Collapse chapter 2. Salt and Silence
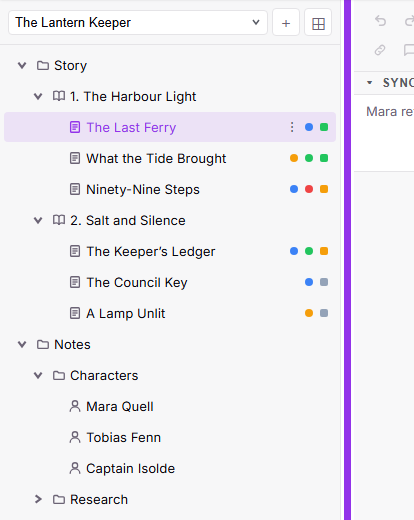This screenshot has height=520, width=414. point(38,221)
